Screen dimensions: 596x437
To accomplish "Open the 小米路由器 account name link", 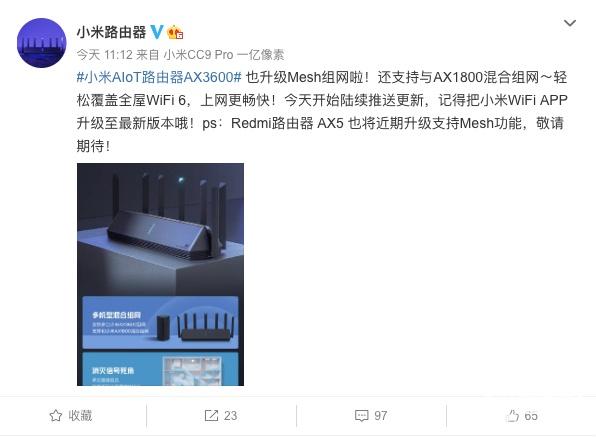I will 111,32.
